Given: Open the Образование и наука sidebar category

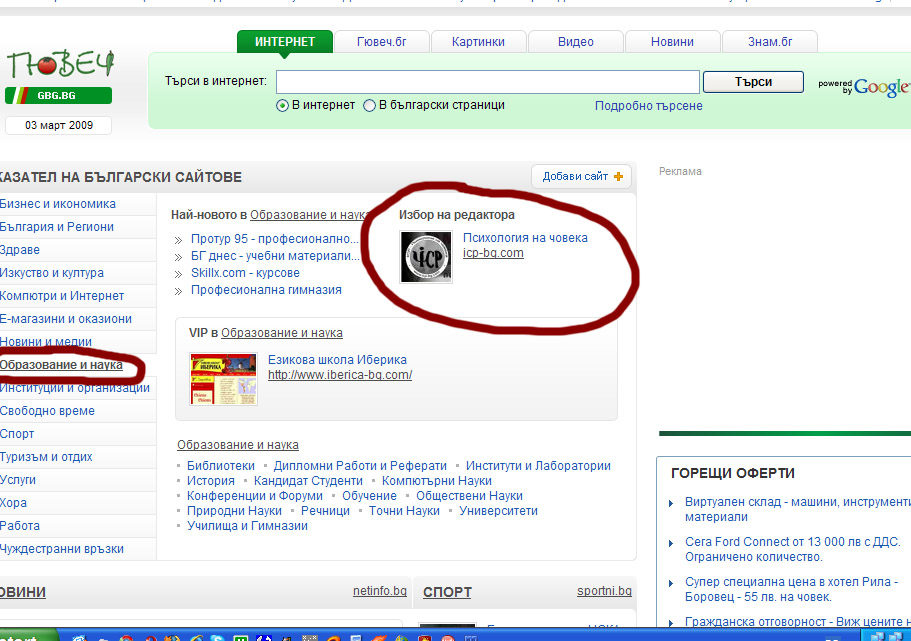Looking at the screenshot, I should coord(61,365).
